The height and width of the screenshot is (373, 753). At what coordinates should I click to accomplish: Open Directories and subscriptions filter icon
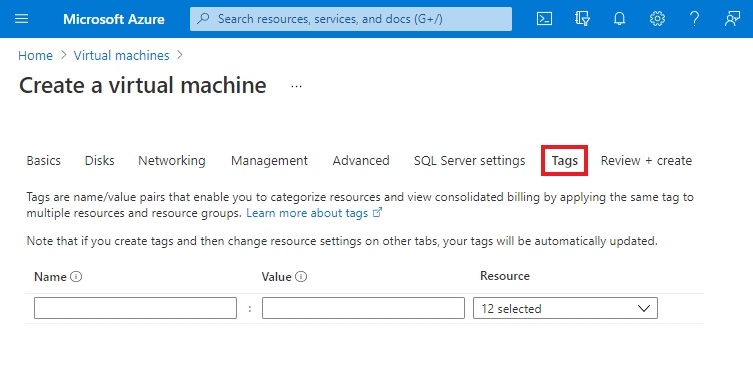(x=582, y=19)
